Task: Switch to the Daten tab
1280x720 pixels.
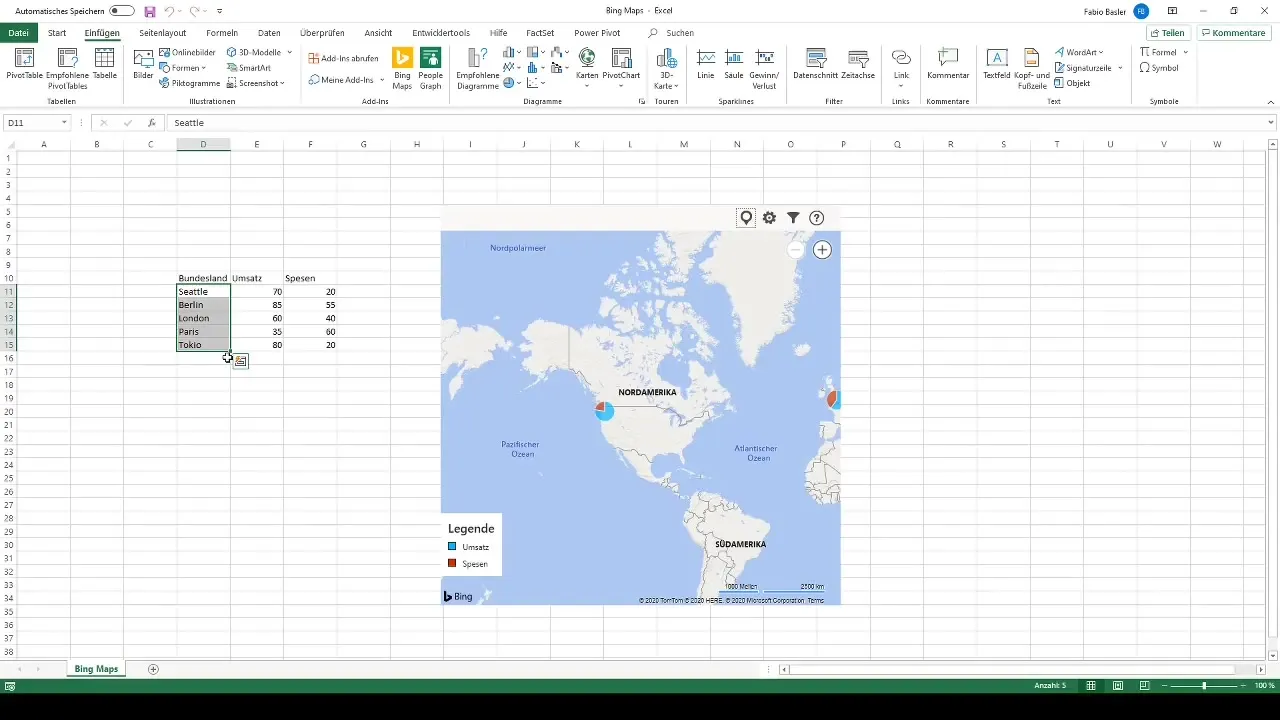Action: [269, 33]
